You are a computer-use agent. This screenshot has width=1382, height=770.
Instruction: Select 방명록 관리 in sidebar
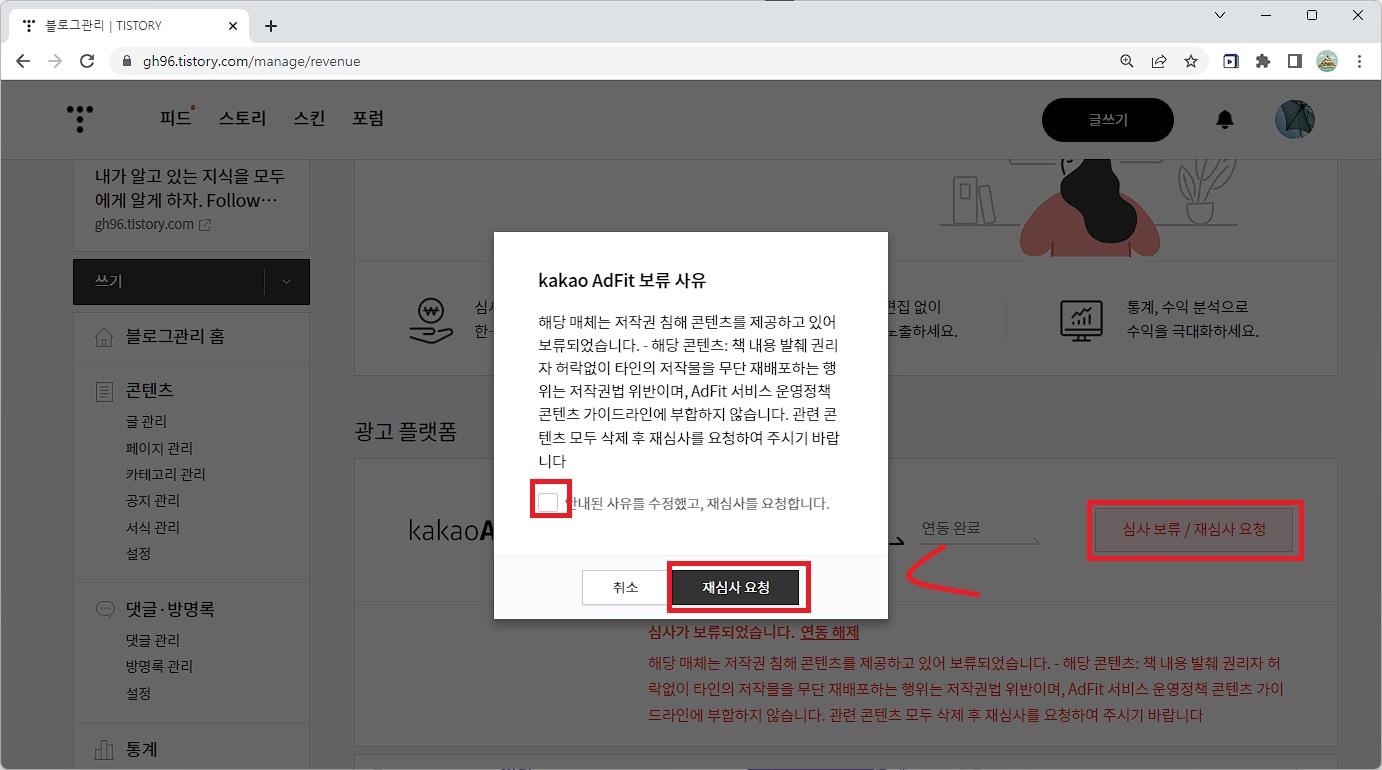159,667
